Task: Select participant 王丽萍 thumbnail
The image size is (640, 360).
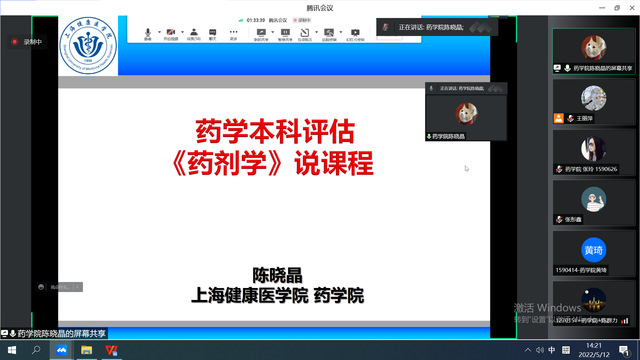Action: point(593,102)
